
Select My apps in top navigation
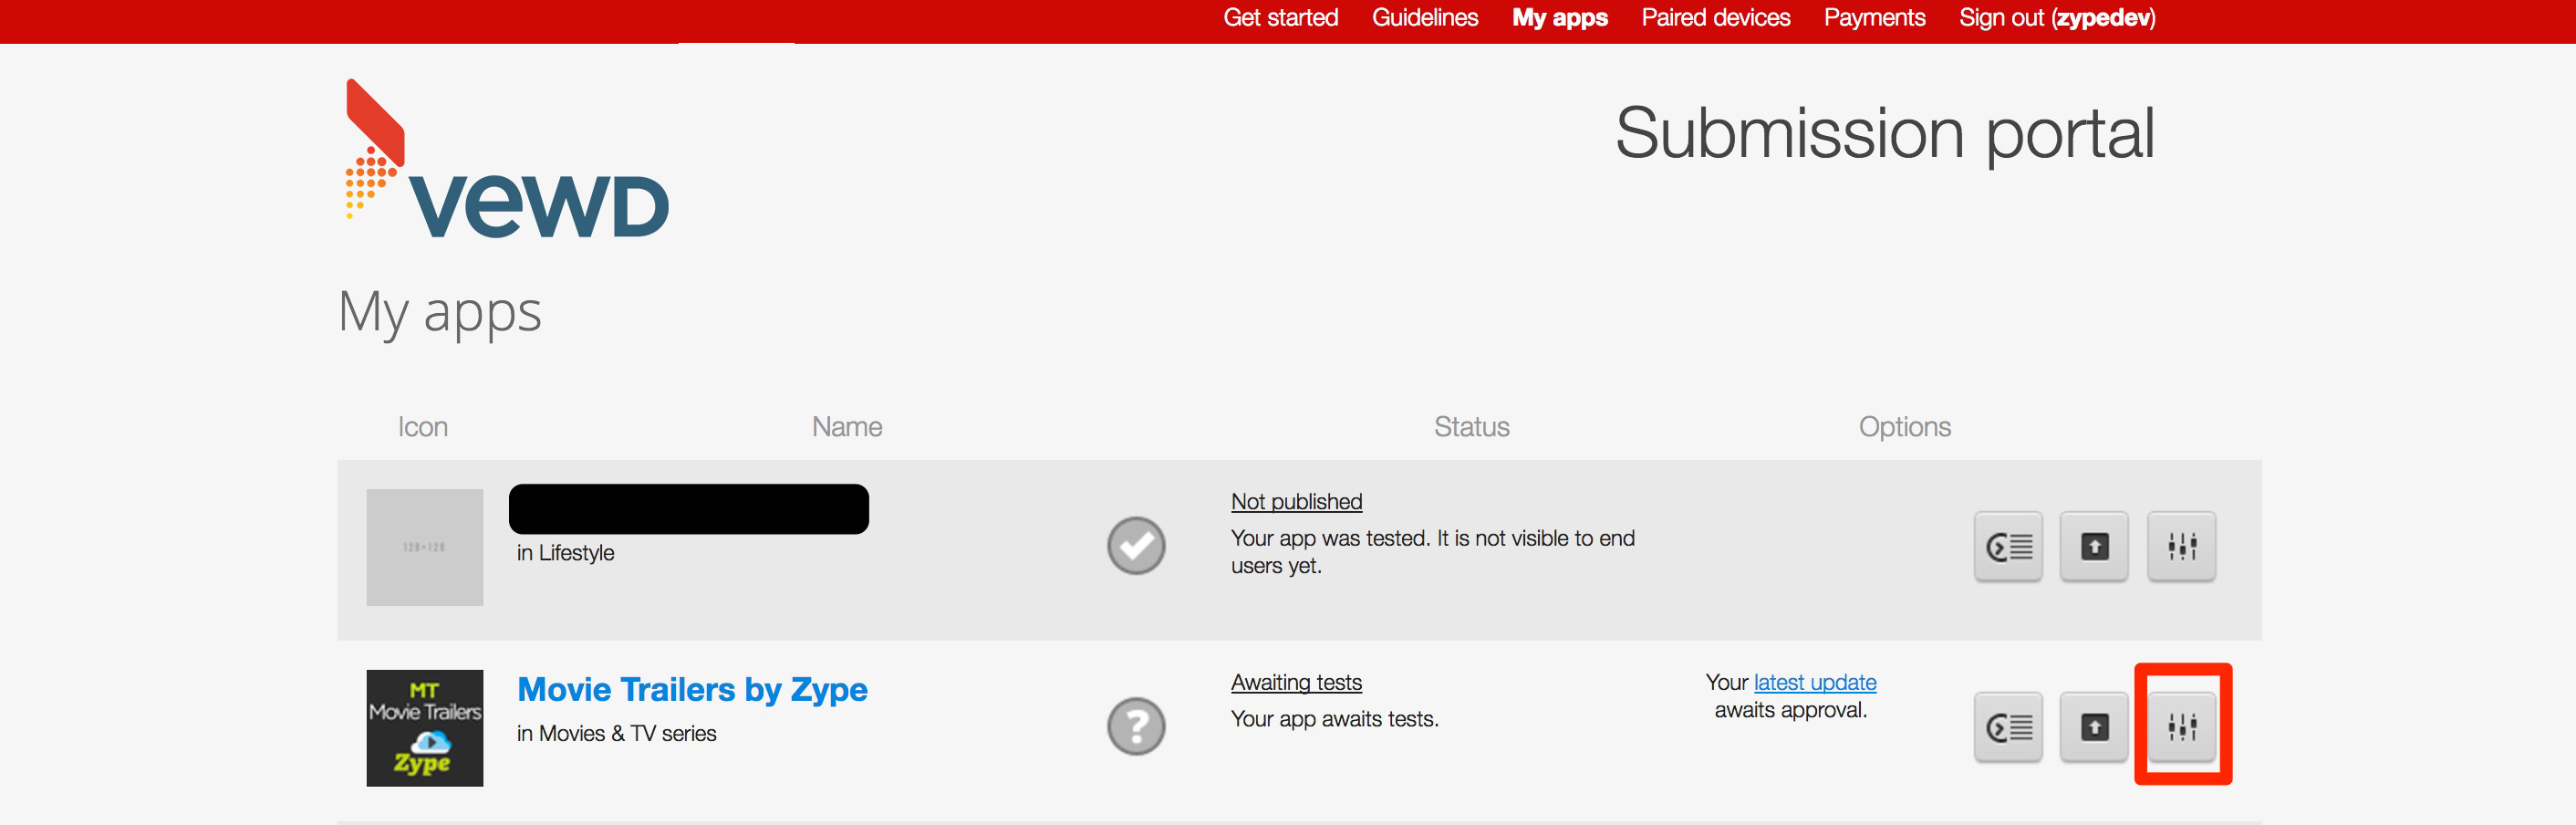point(1559,18)
